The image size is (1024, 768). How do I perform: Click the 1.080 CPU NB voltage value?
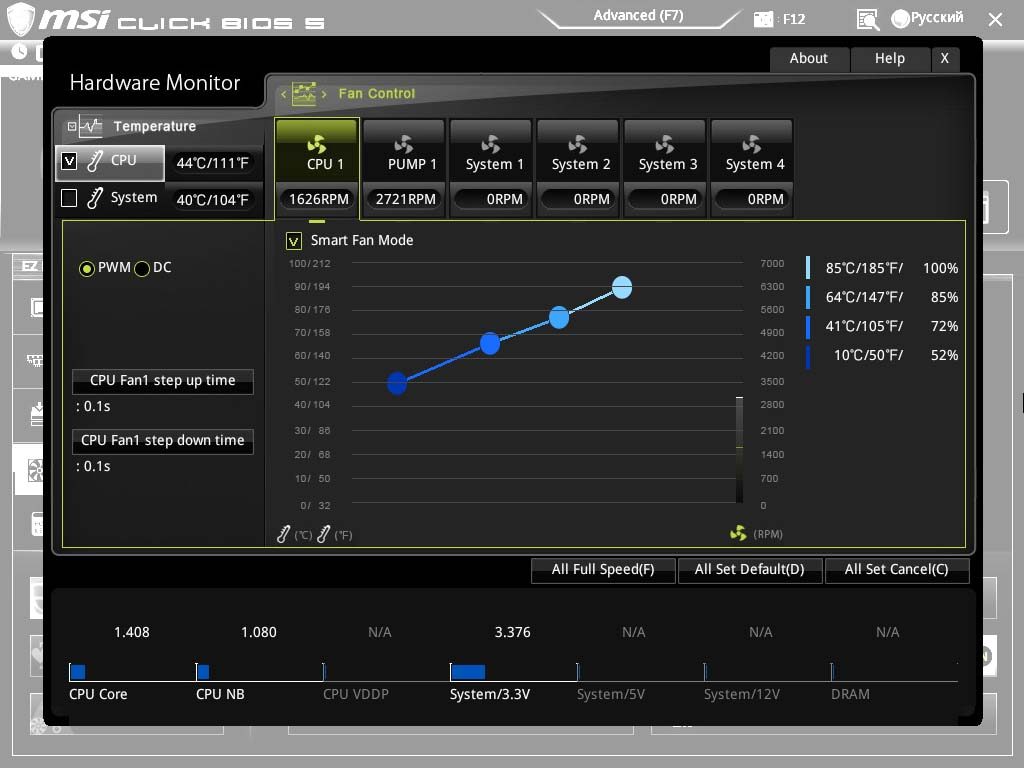(259, 632)
